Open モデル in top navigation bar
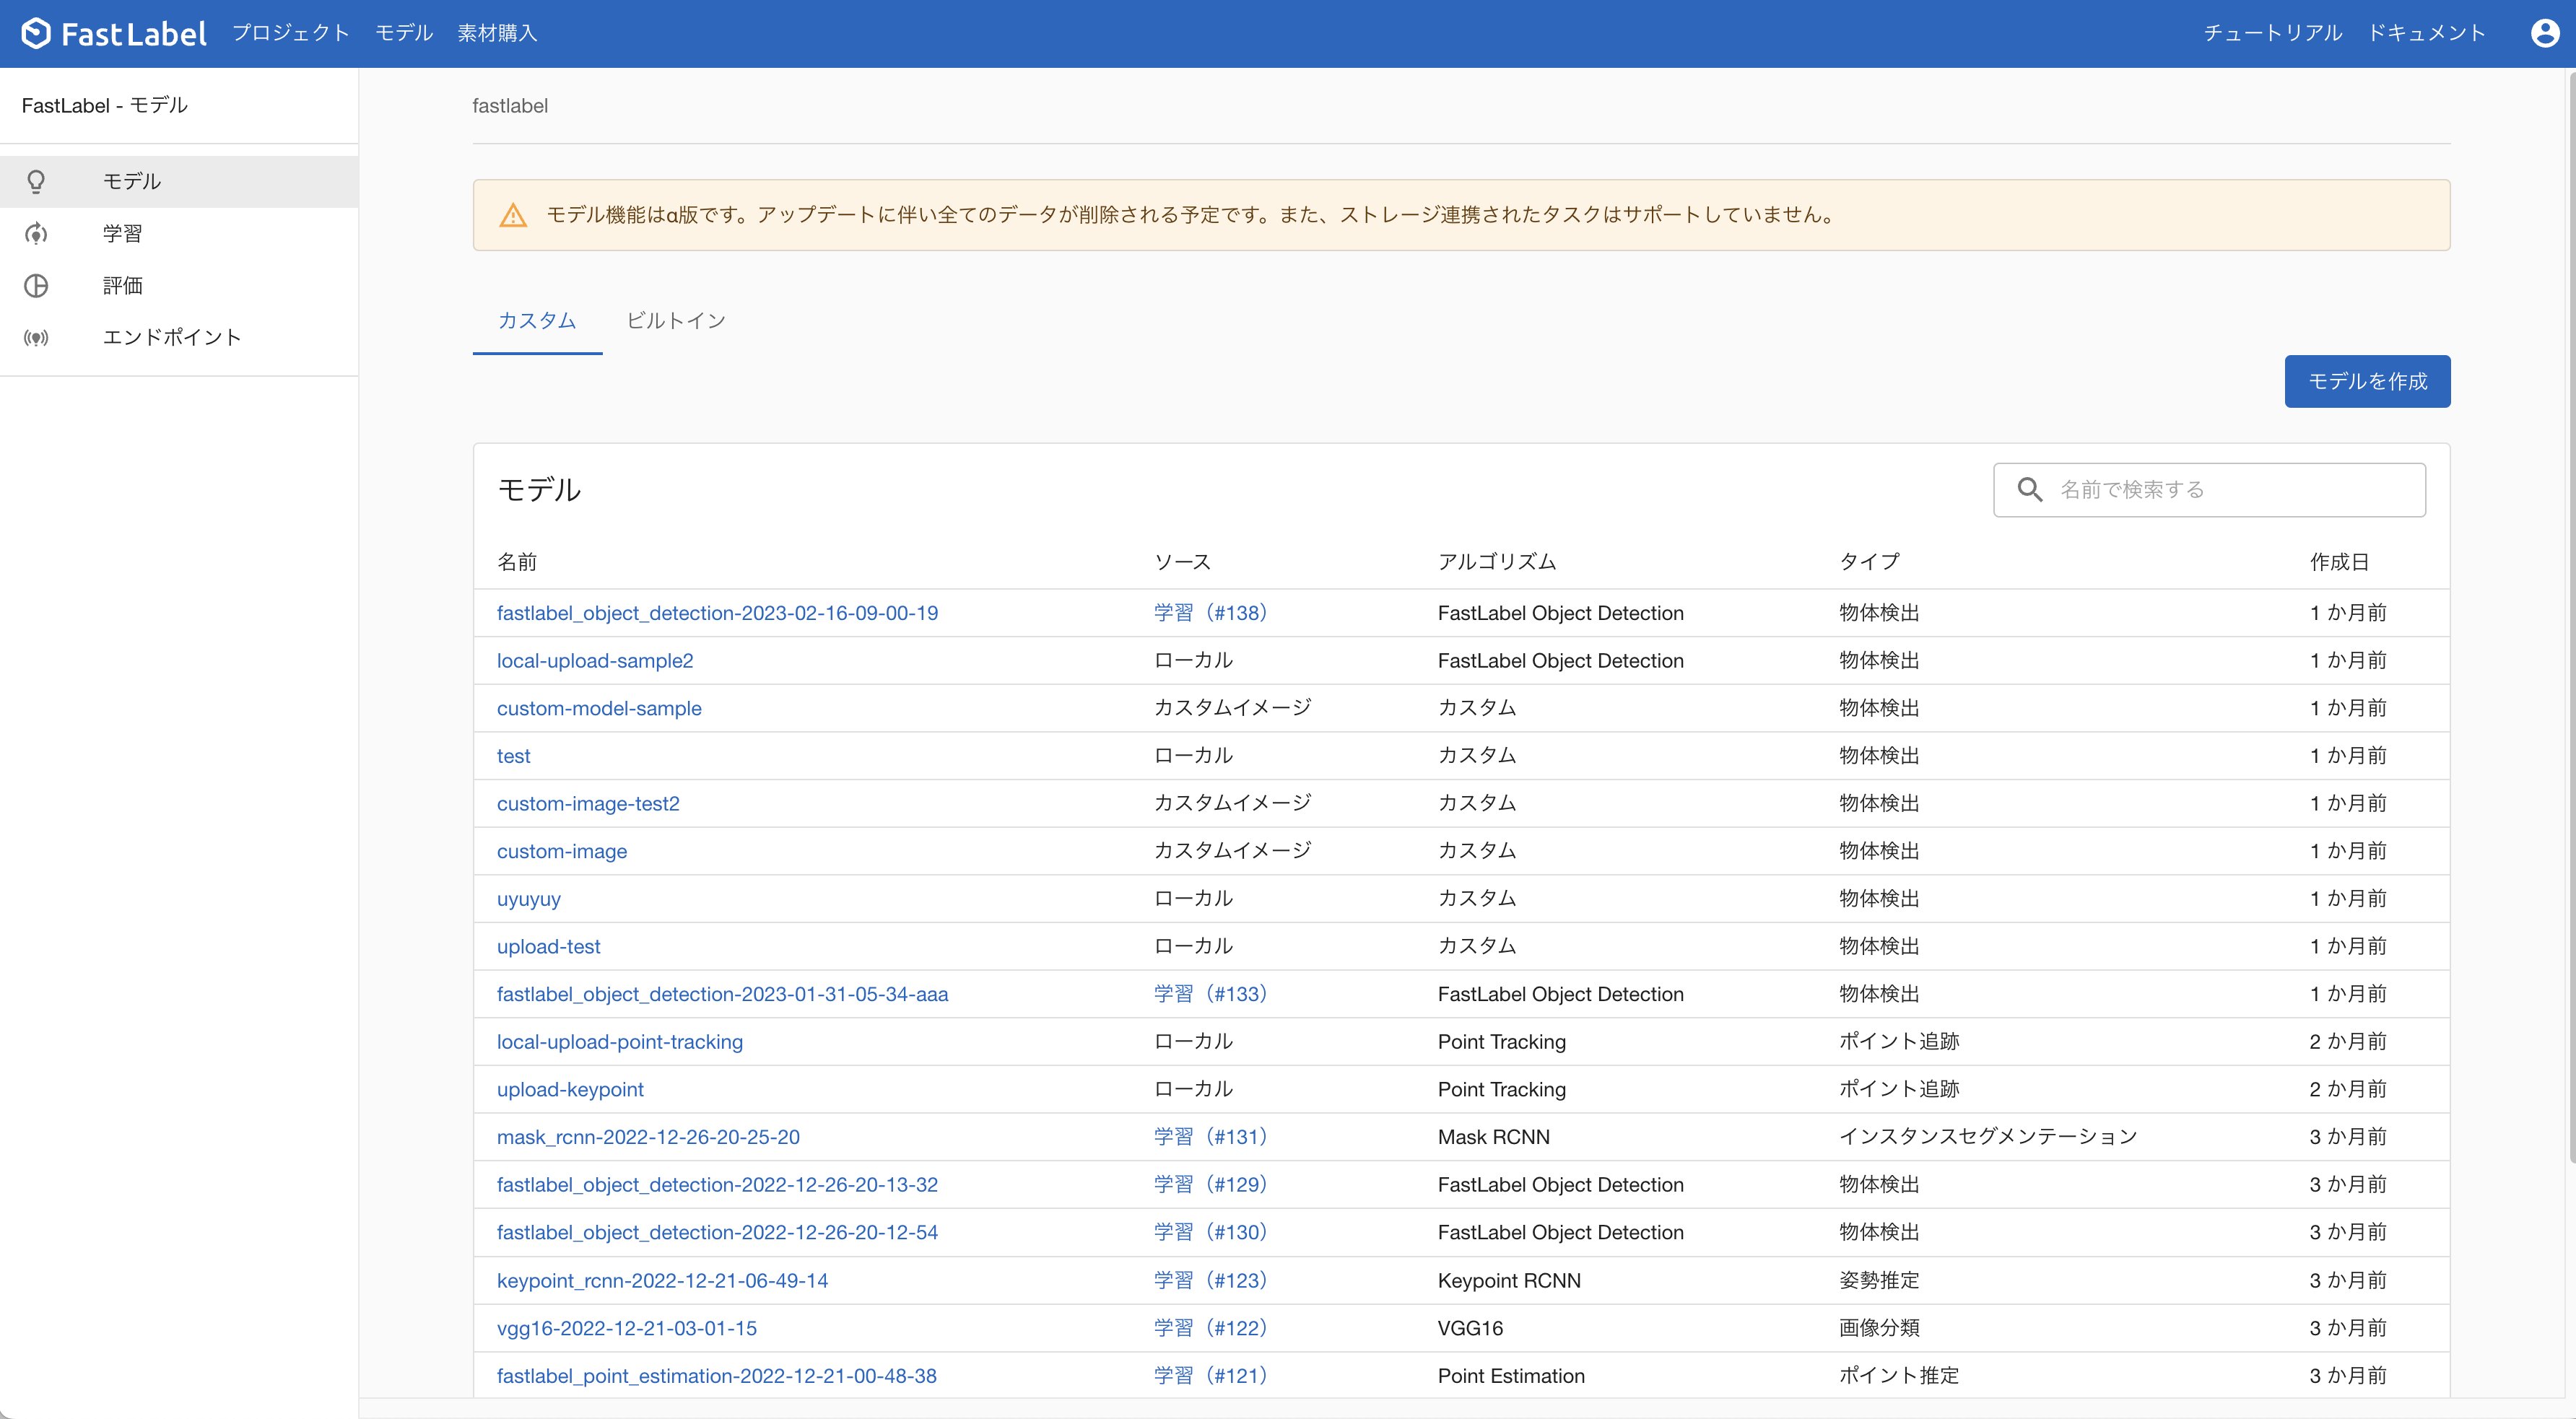Image resolution: width=2576 pixels, height=1419 pixels. pyautogui.click(x=404, y=33)
